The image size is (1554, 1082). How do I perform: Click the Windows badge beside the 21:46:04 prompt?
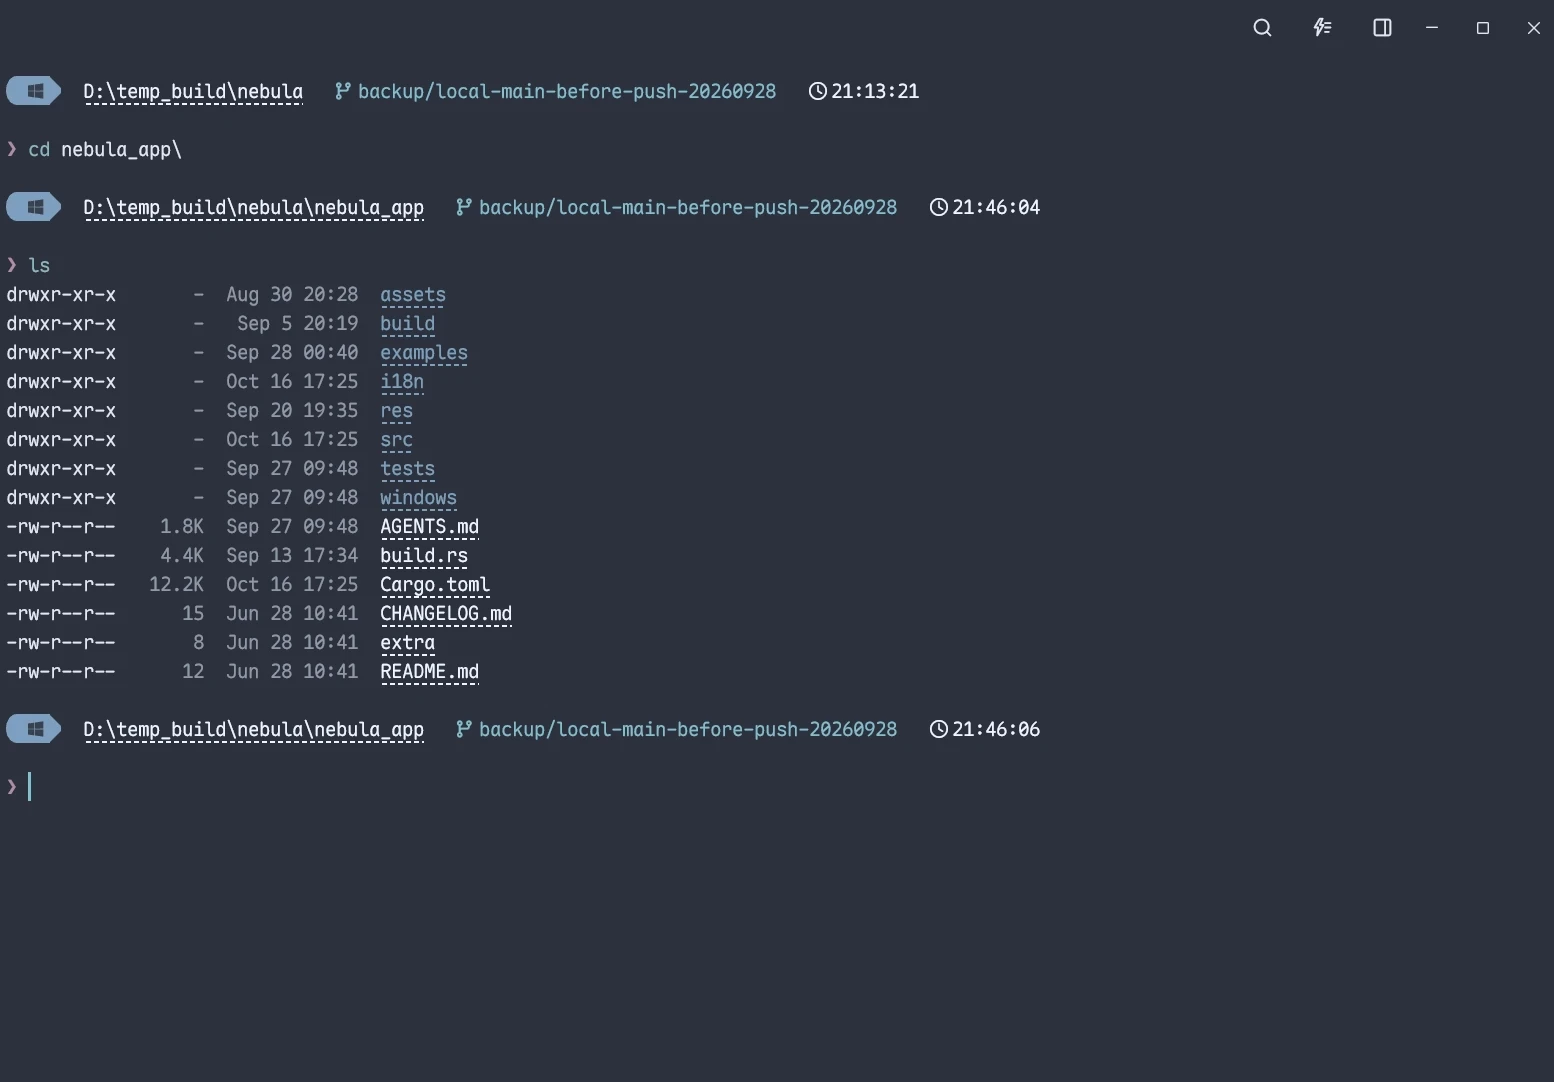tap(33, 207)
